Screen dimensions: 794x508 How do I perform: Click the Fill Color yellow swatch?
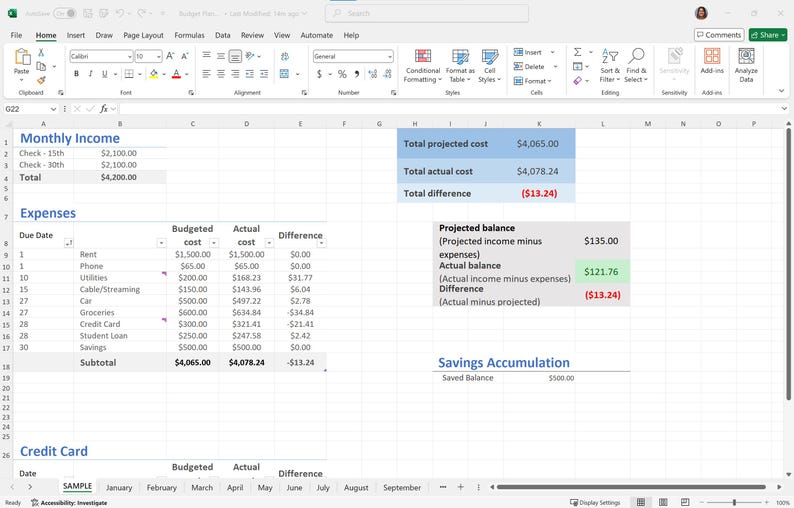click(153, 74)
